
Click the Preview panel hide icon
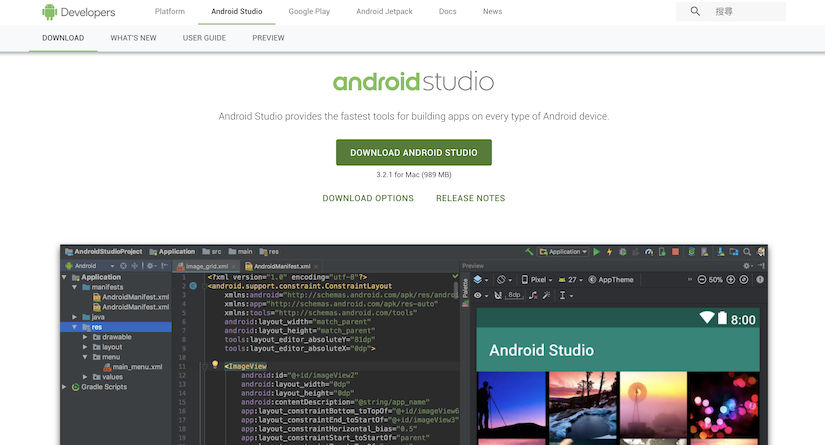pos(761,266)
